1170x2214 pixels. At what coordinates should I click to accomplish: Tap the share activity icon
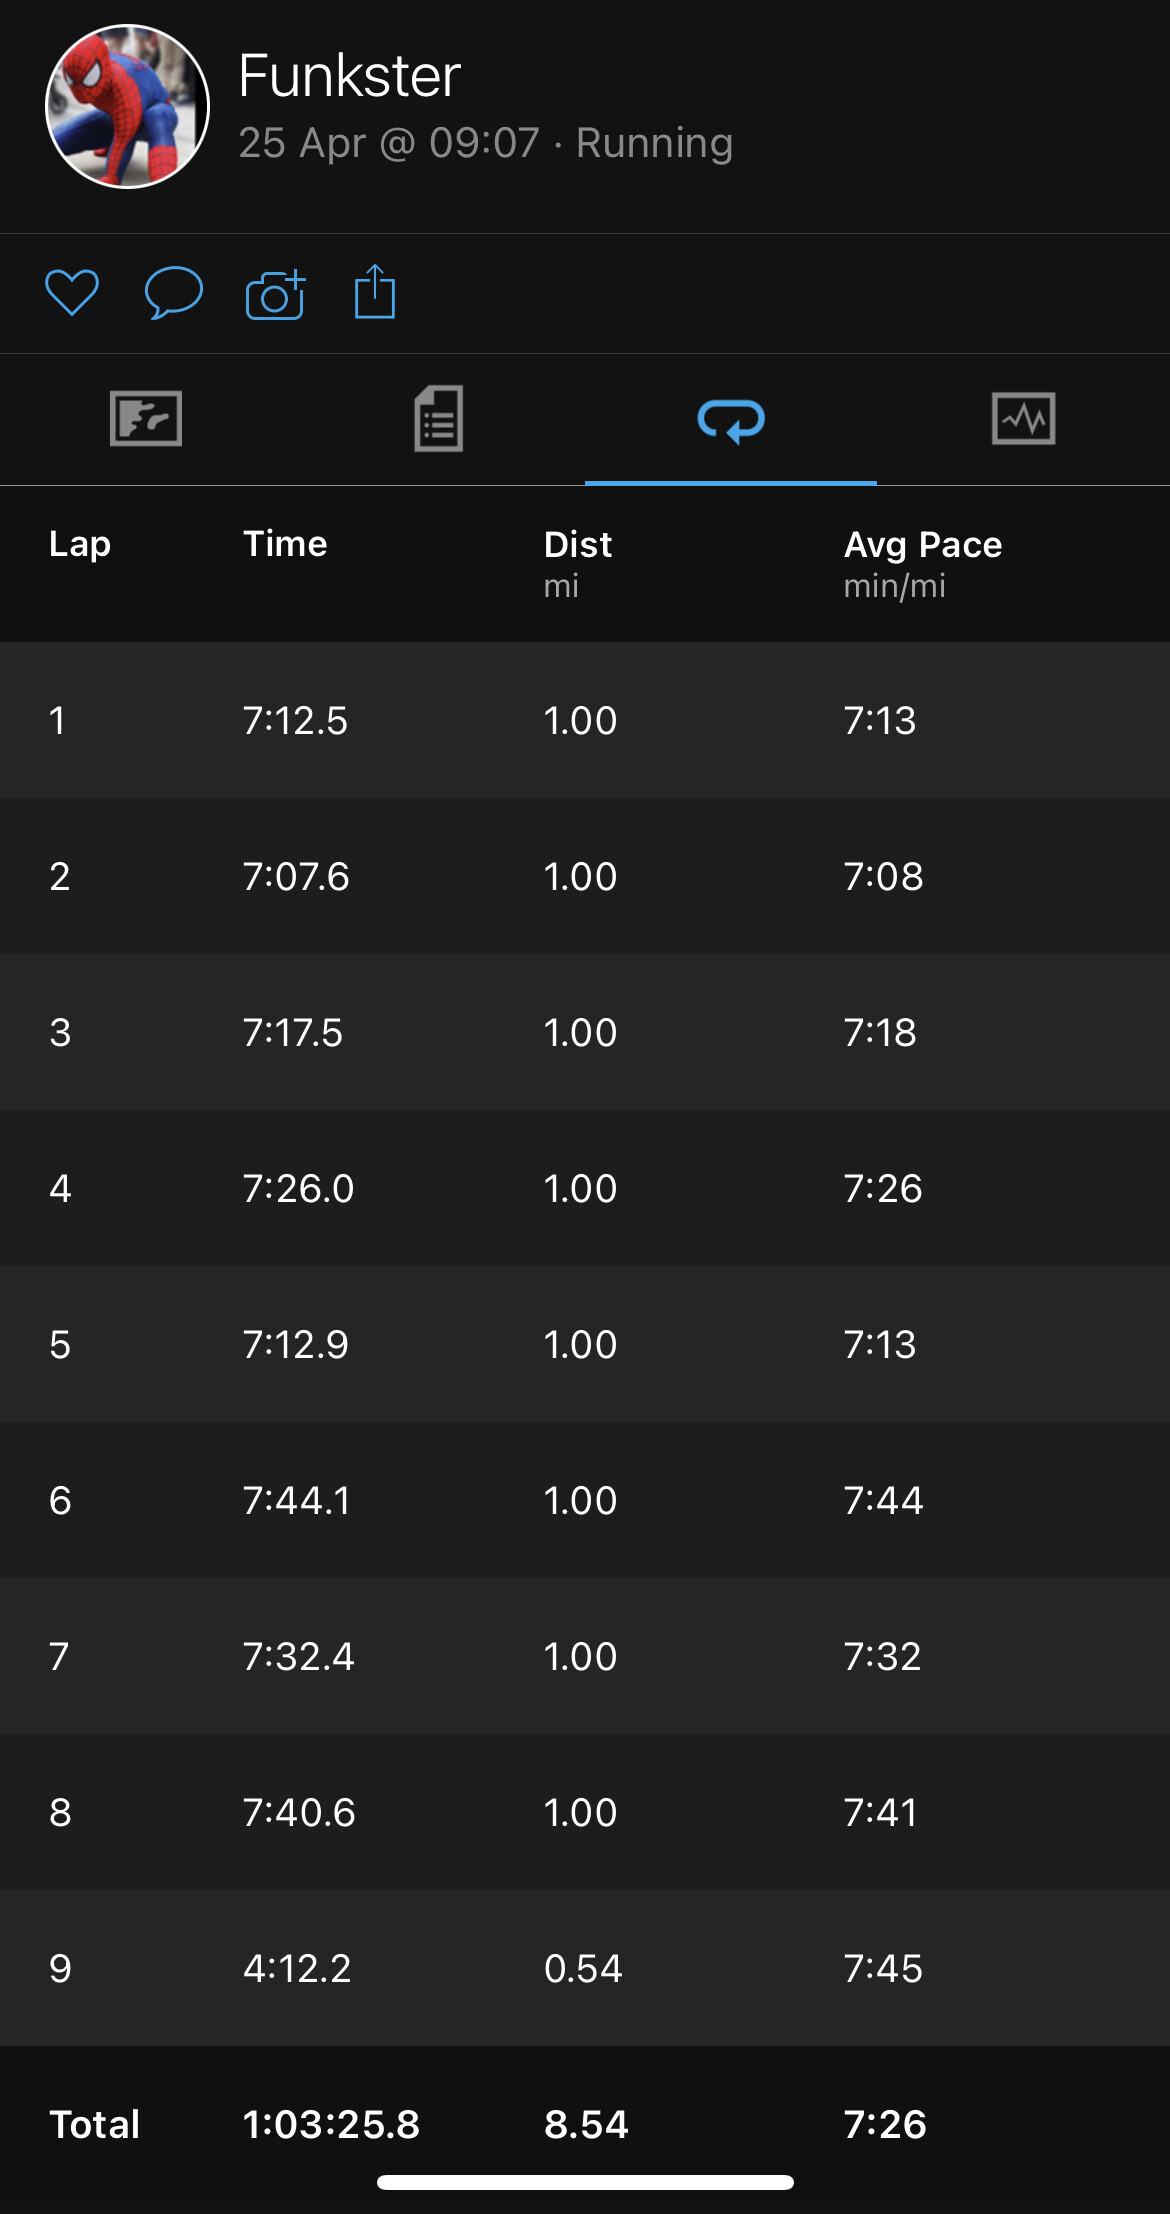point(375,292)
